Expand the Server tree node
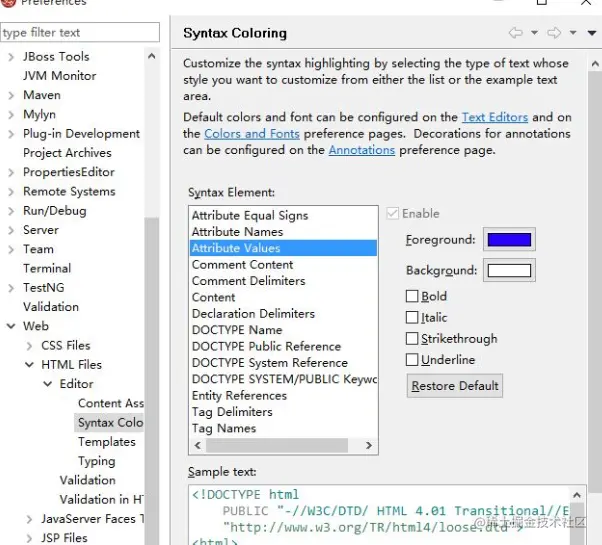This screenshot has width=602, height=545. (11, 230)
